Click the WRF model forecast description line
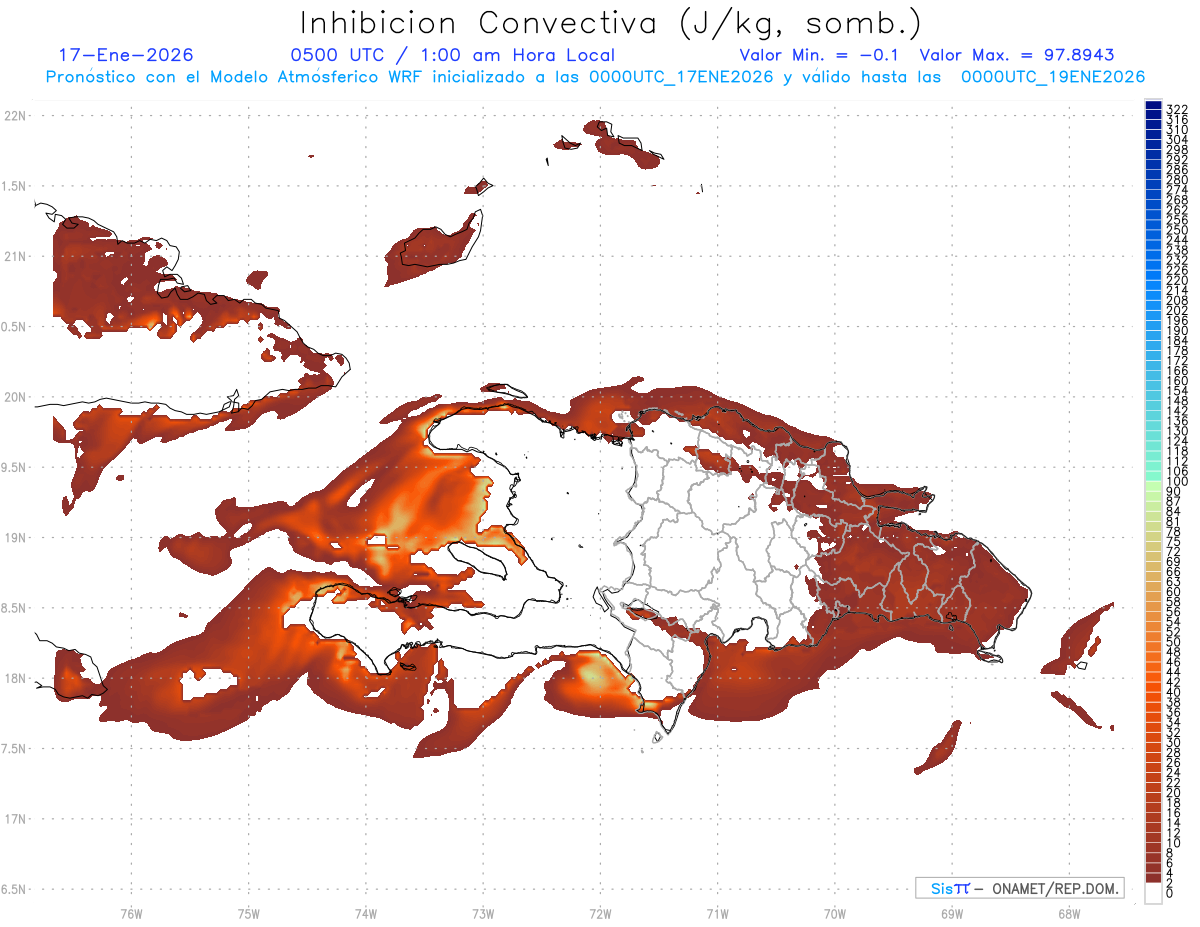1200x927 pixels. pos(595,77)
